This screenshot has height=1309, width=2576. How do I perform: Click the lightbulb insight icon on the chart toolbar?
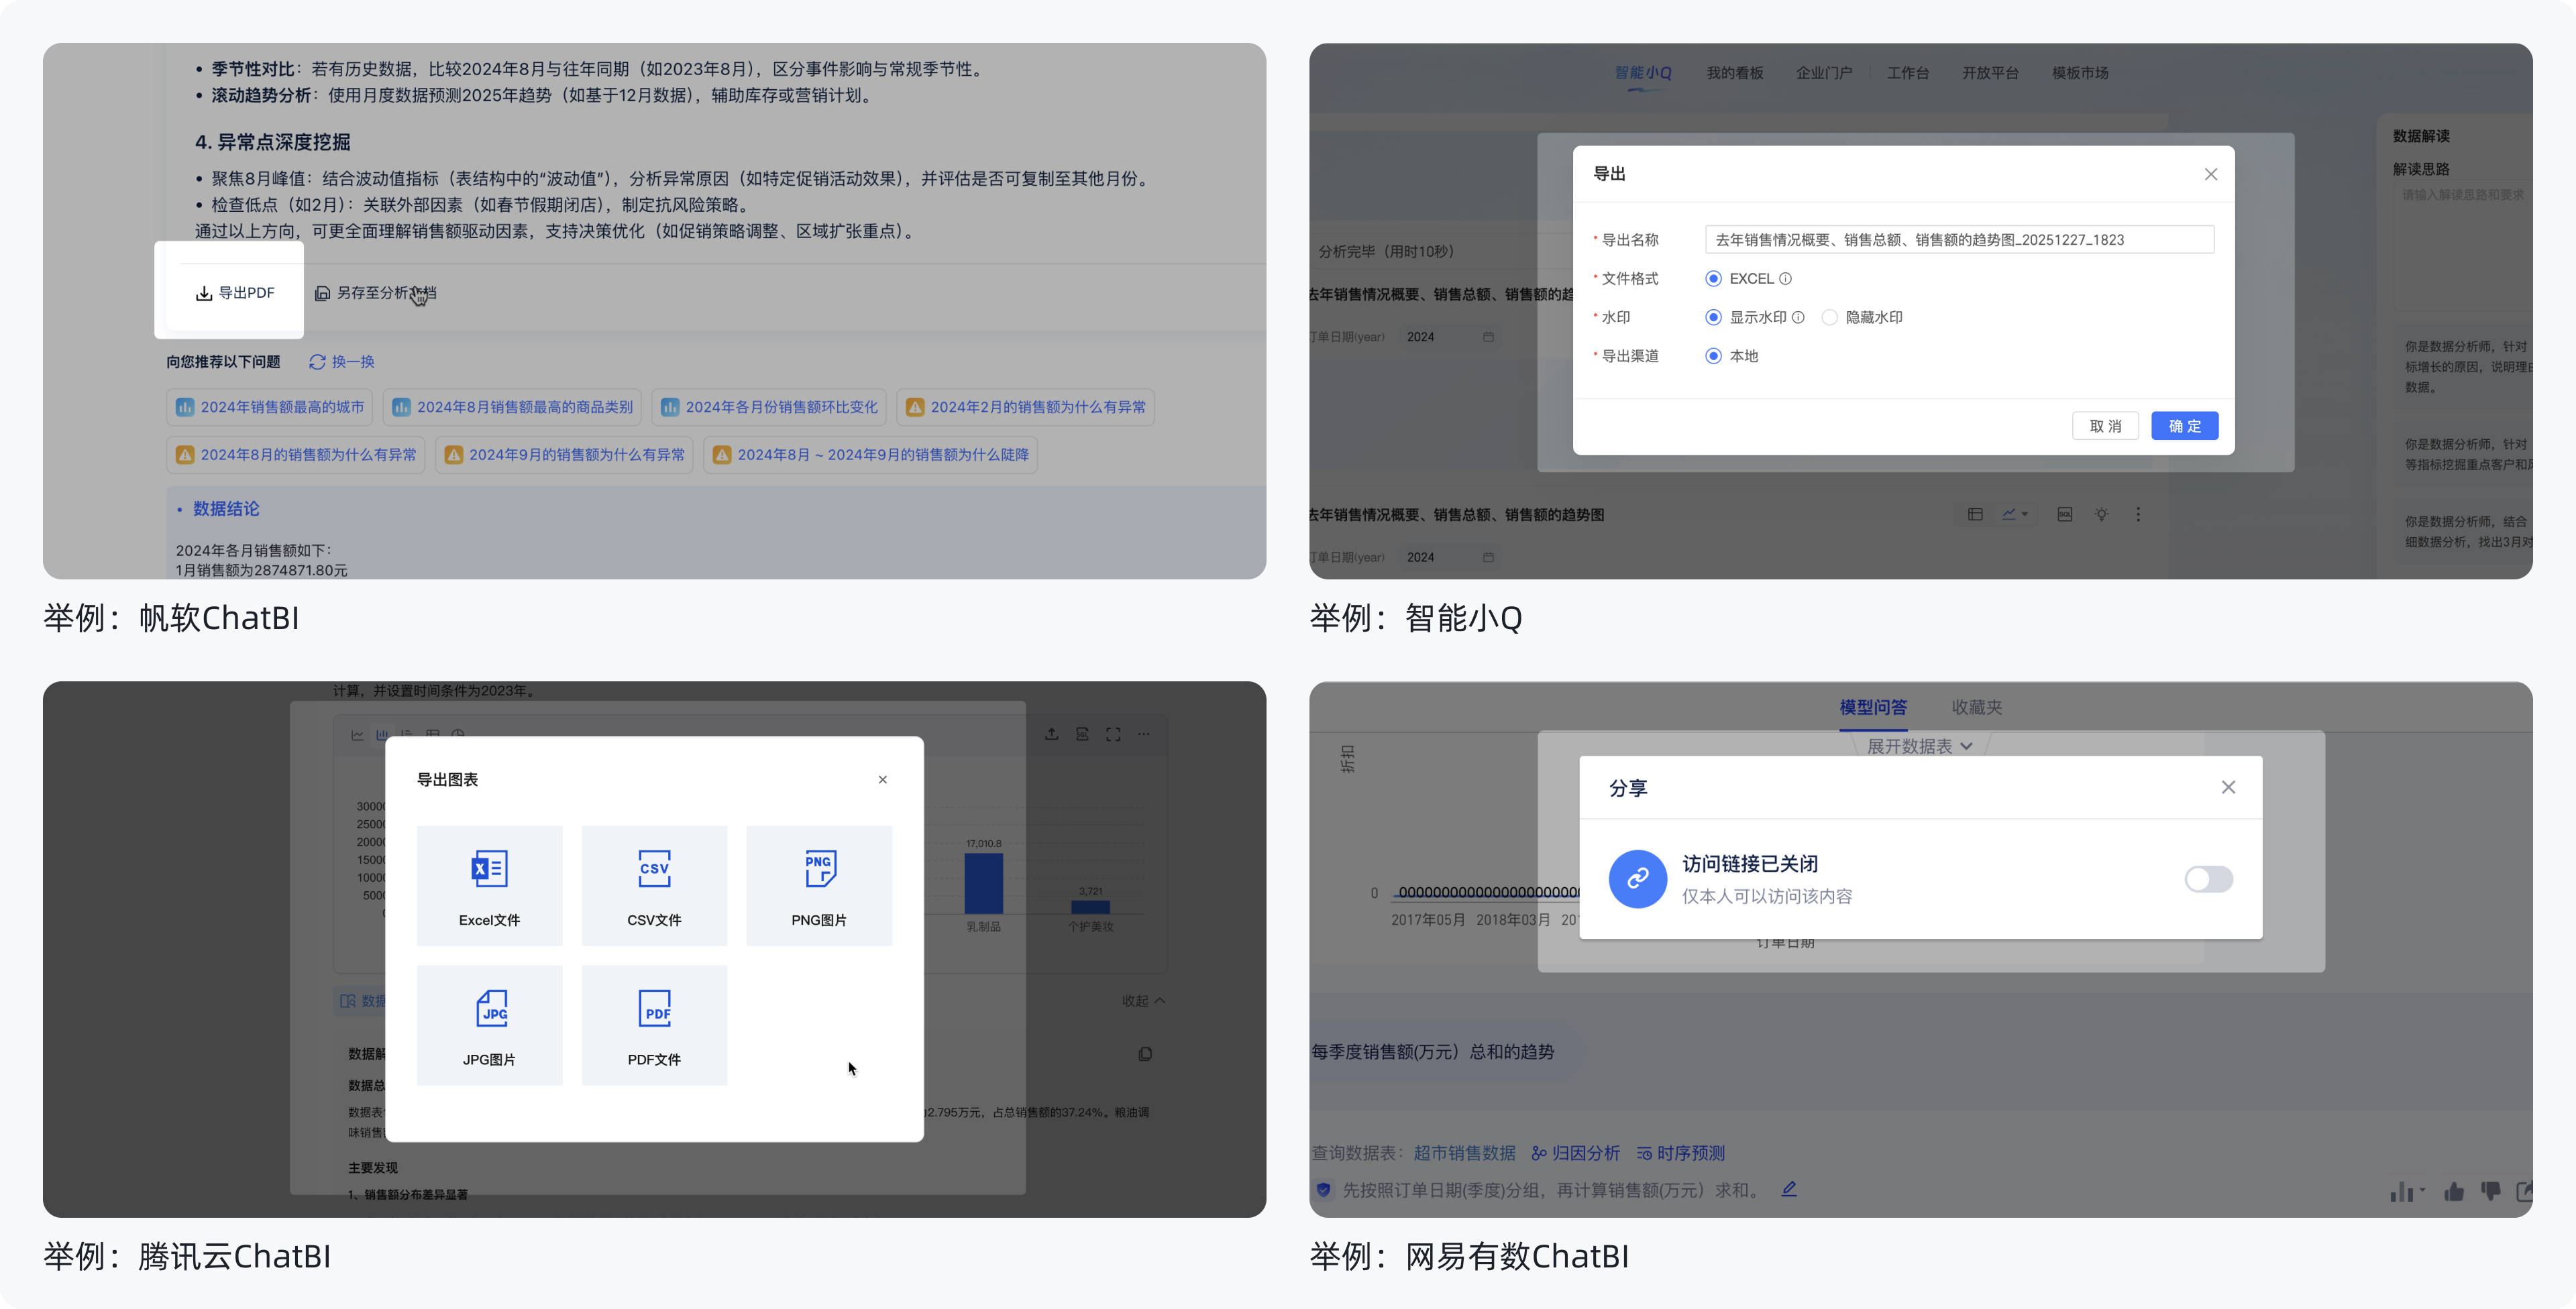[2102, 513]
